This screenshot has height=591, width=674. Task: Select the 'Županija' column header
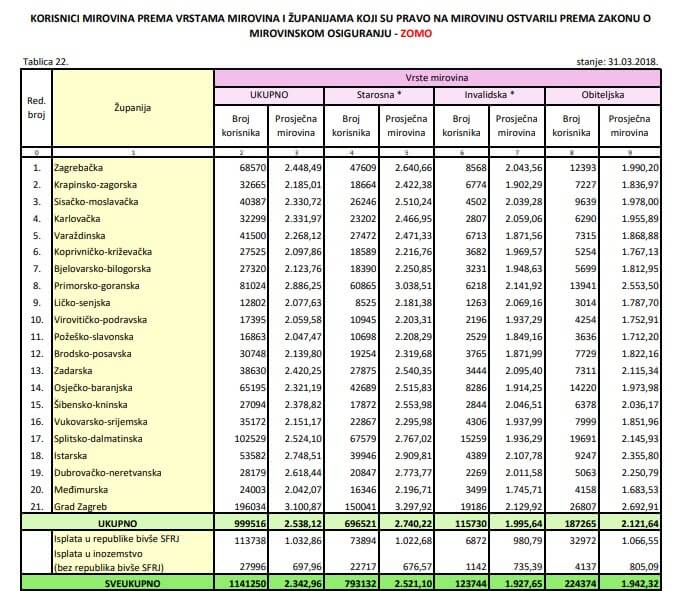132,108
